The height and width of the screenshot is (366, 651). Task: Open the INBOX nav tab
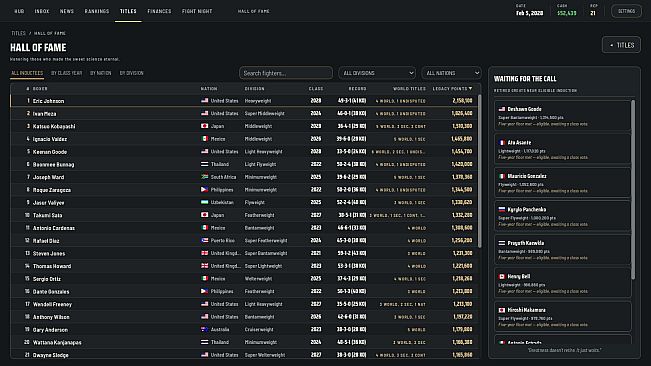coord(42,11)
